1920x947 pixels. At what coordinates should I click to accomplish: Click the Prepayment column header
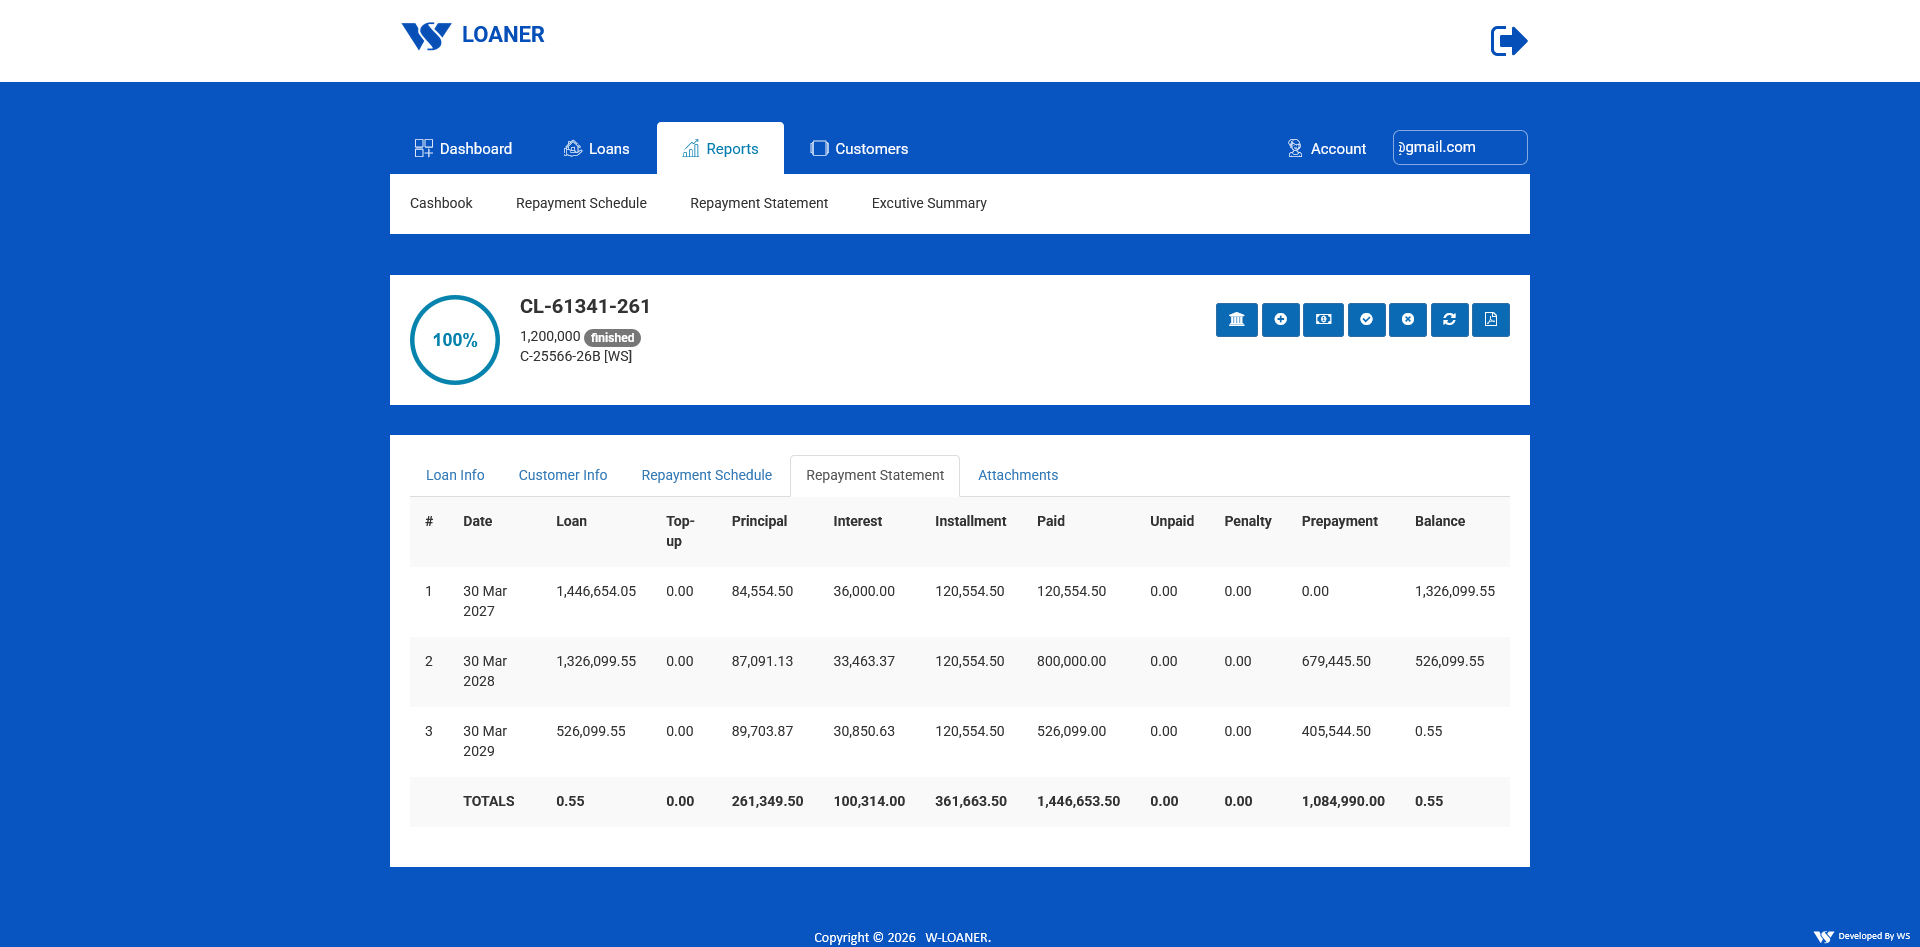(x=1339, y=521)
